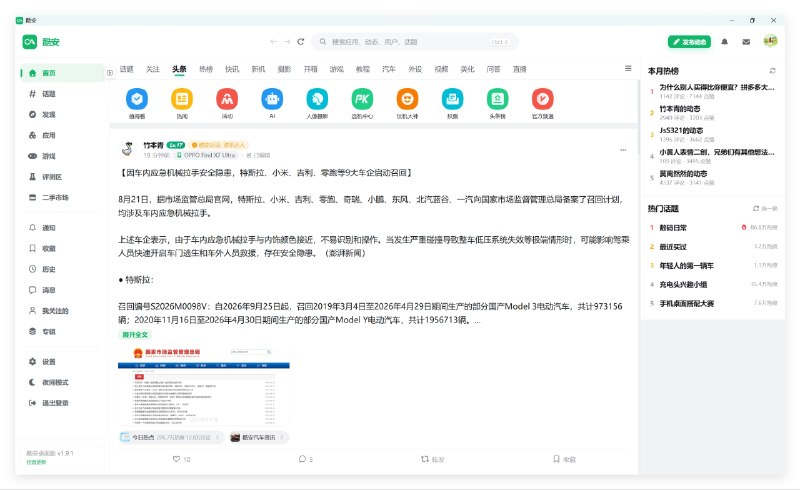Collapse the sidebar with the panel toggle
Viewport: 800px width, 490px height.
[x=110, y=73]
